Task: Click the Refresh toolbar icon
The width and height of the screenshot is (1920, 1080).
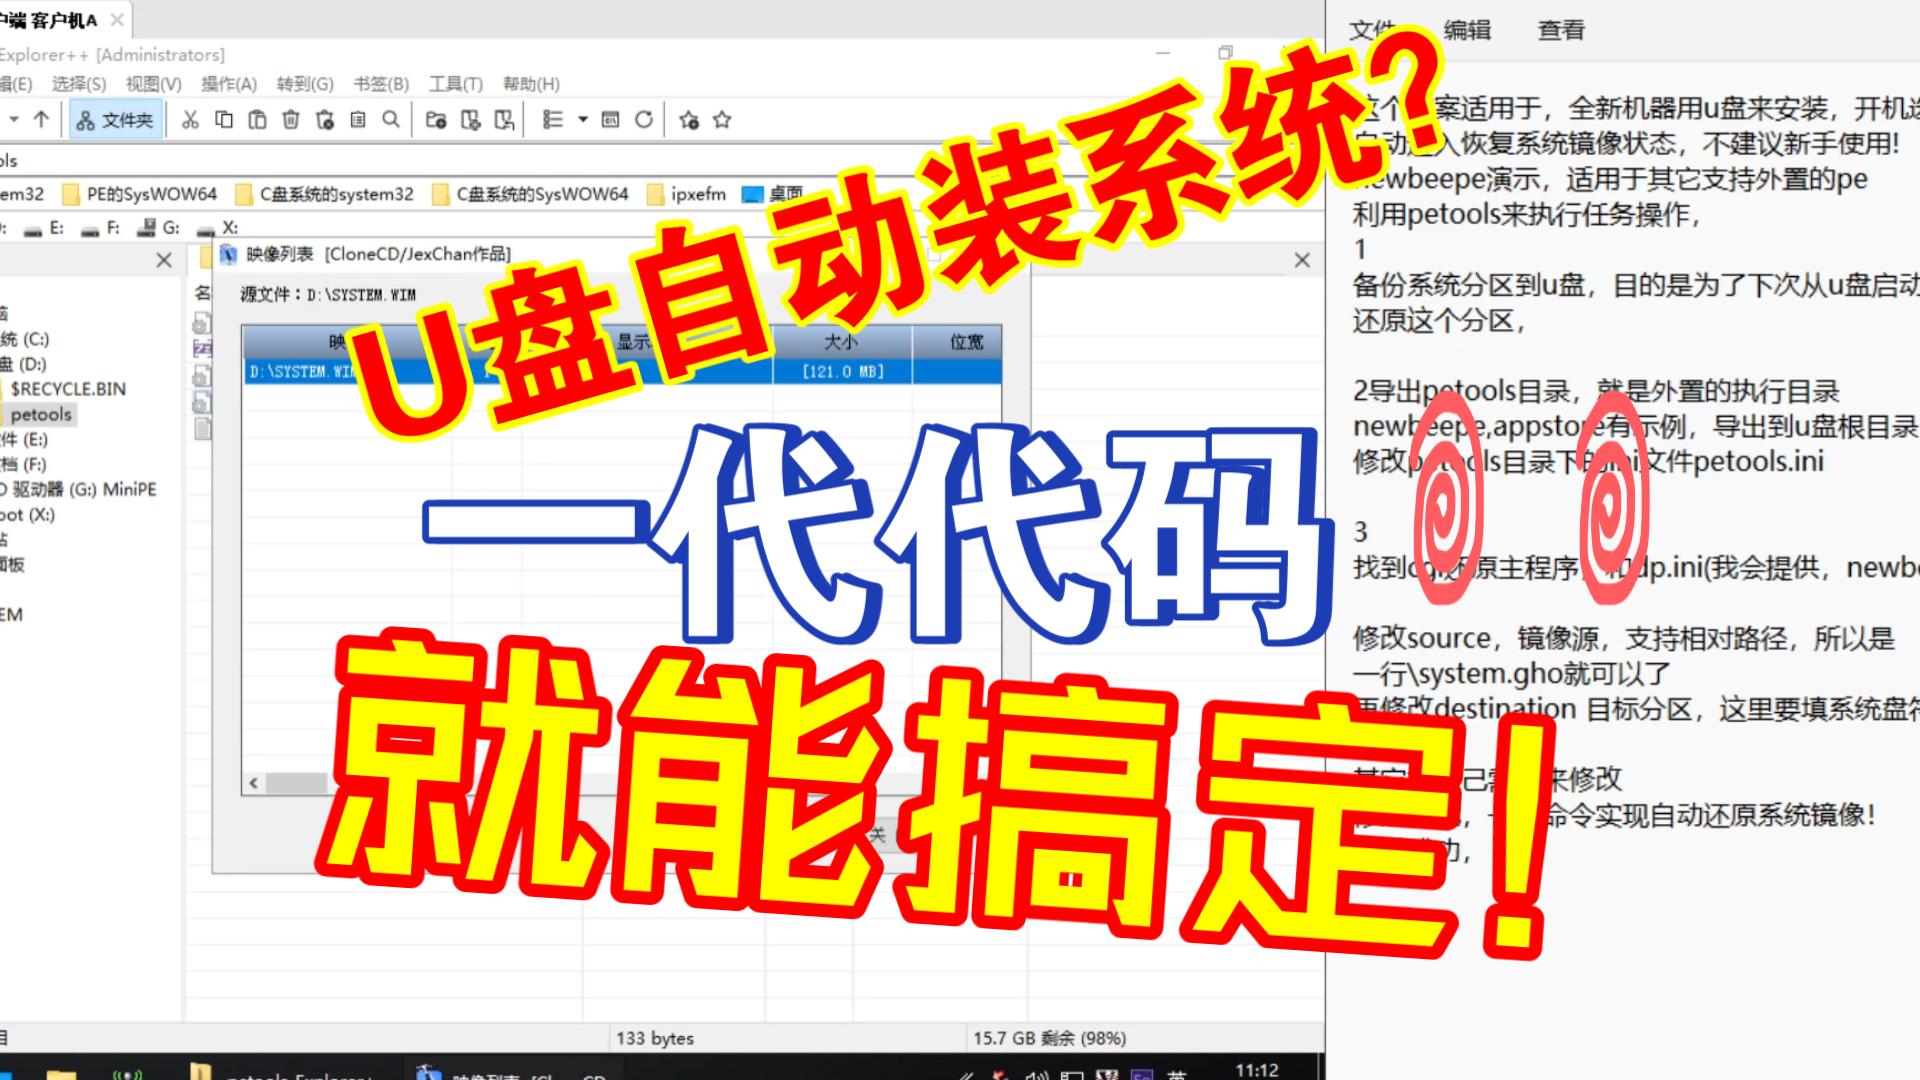Action: (x=644, y=120)
